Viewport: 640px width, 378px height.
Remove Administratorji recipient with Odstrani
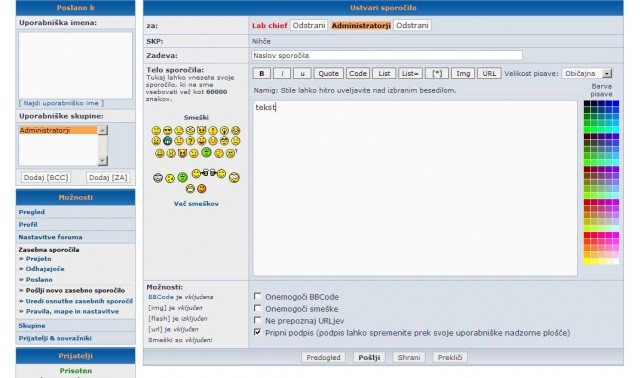pos(412,25)
